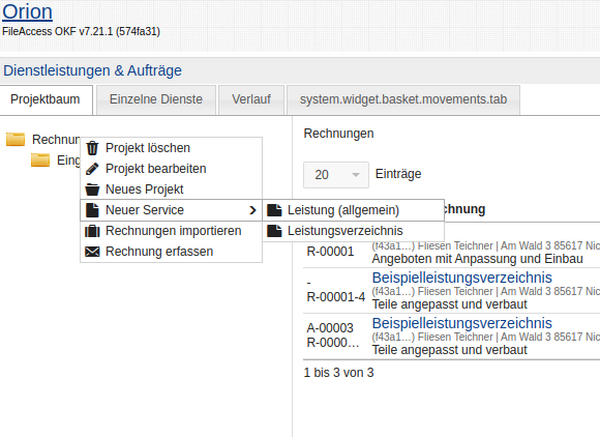Switch to the Einzelne Dienste tab
Viewport: 600px width, 437px height.
point(155,100)
